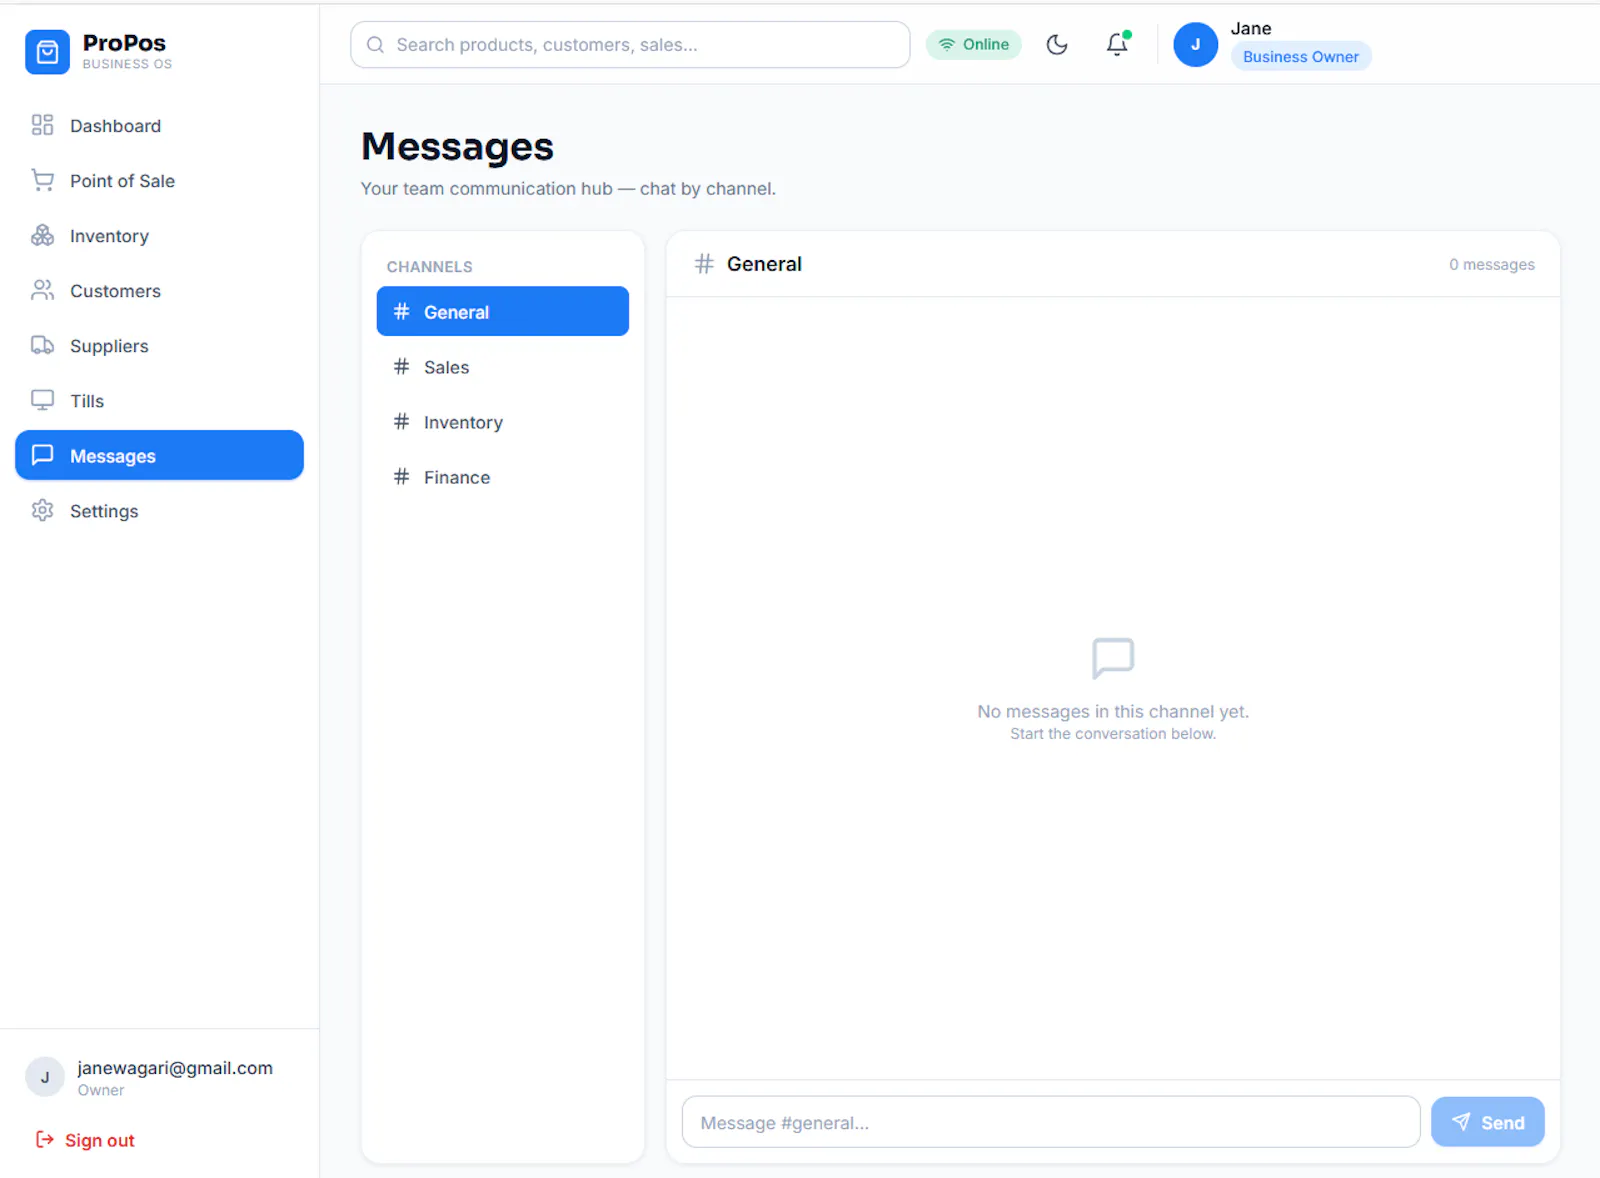Open Point of Sale page
This screenshot has height=1178, width=1600.
(159, 180)
